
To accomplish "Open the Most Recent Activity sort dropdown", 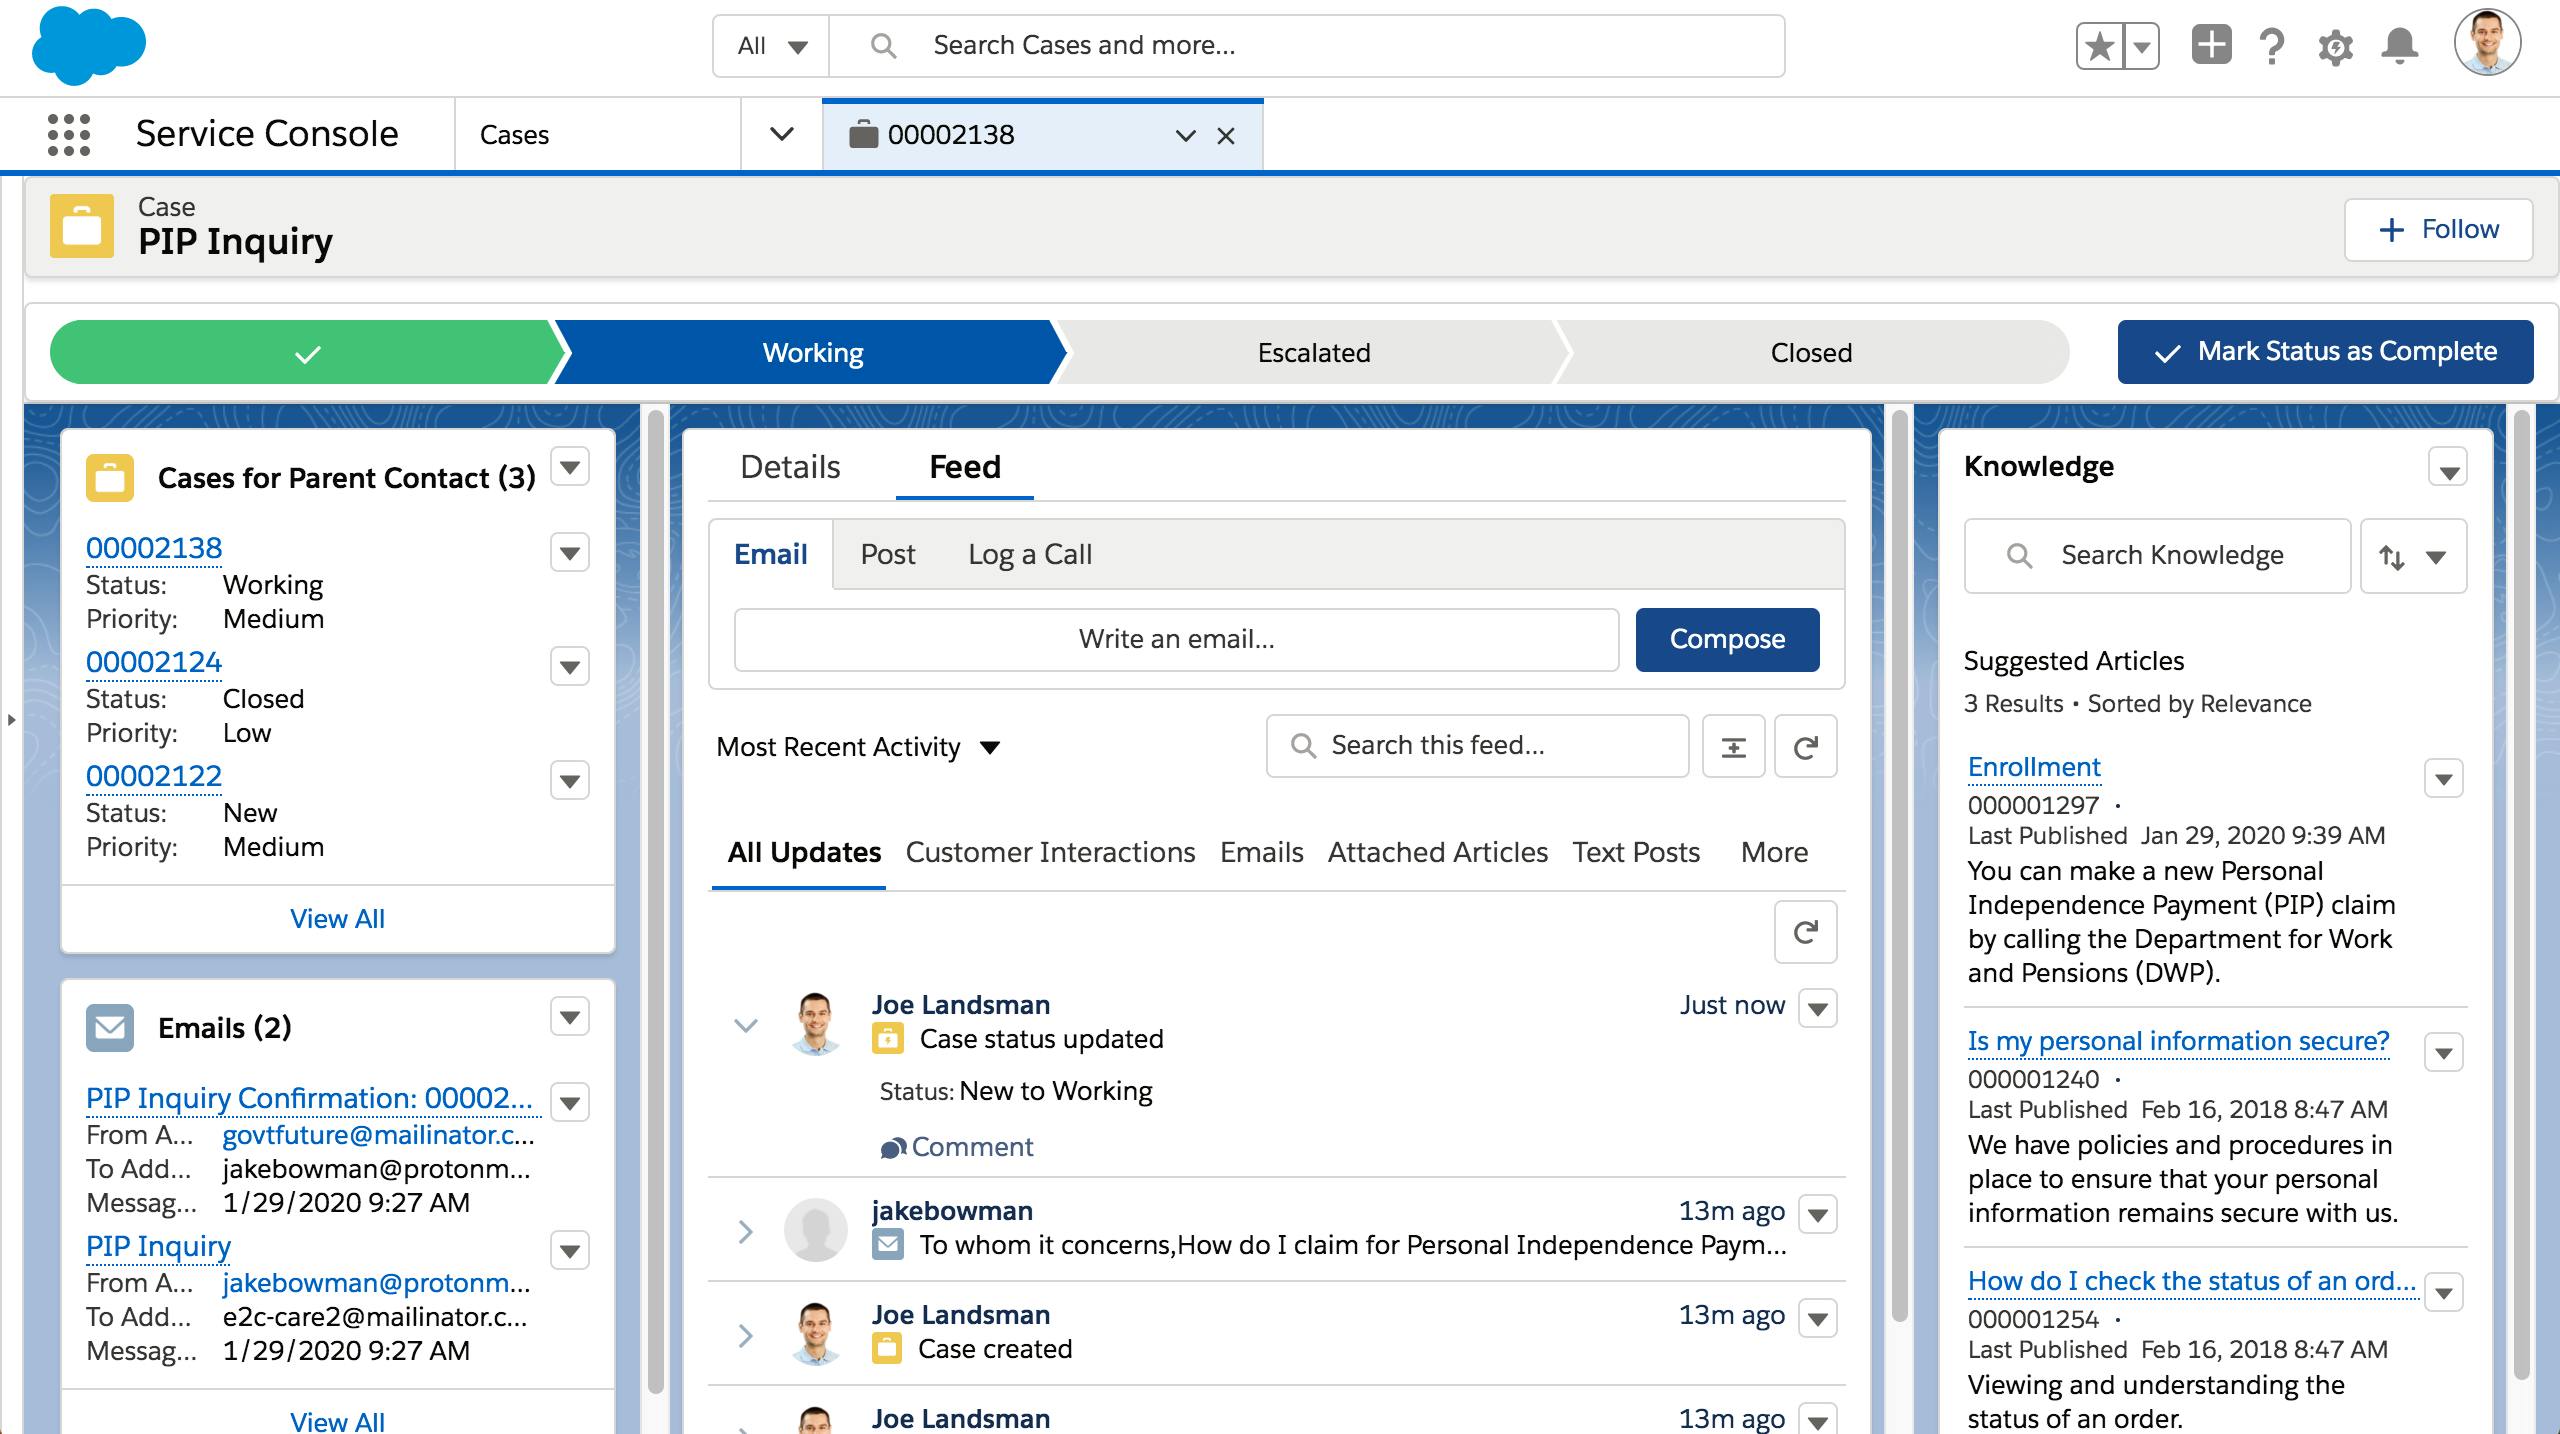I will point(858,747).
